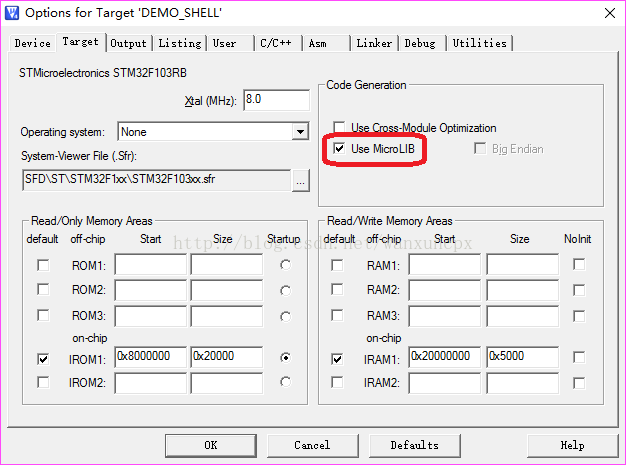Enable NoInit for RAM1
Image resolution: width=626 pixels, height=465 pixels.
point(579,264)
